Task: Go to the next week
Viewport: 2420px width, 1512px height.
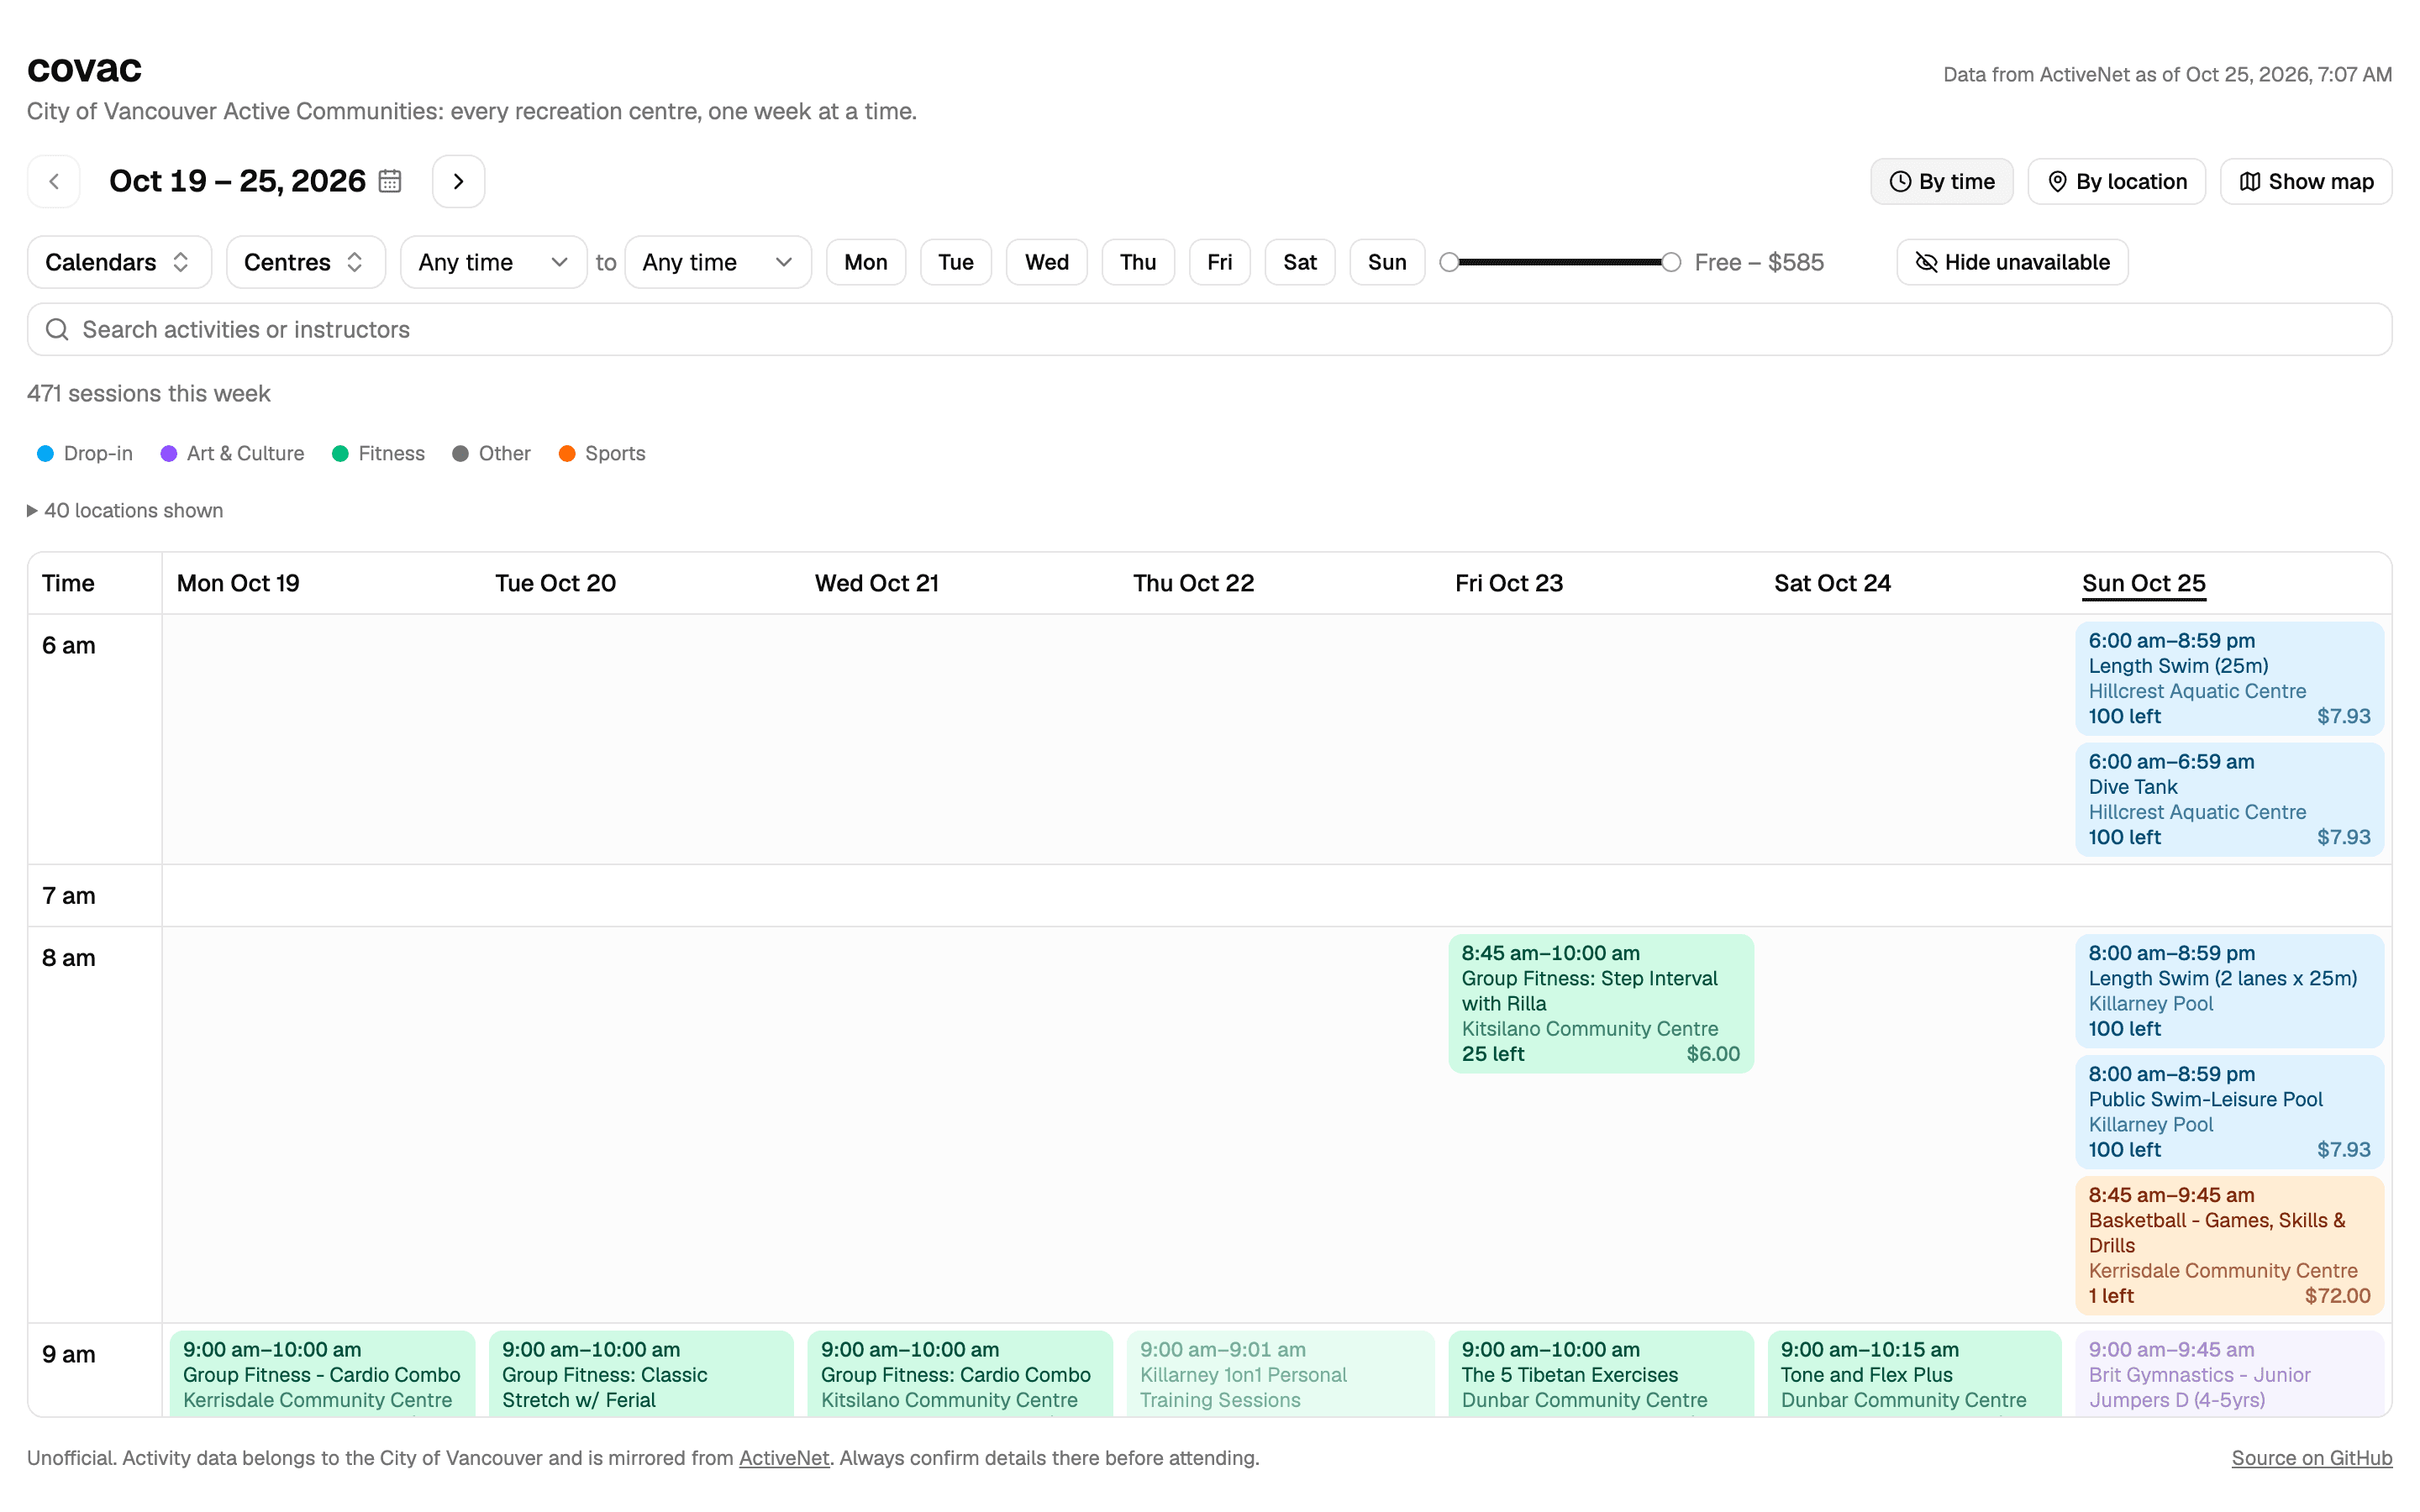Action: [x=458, y=181]
